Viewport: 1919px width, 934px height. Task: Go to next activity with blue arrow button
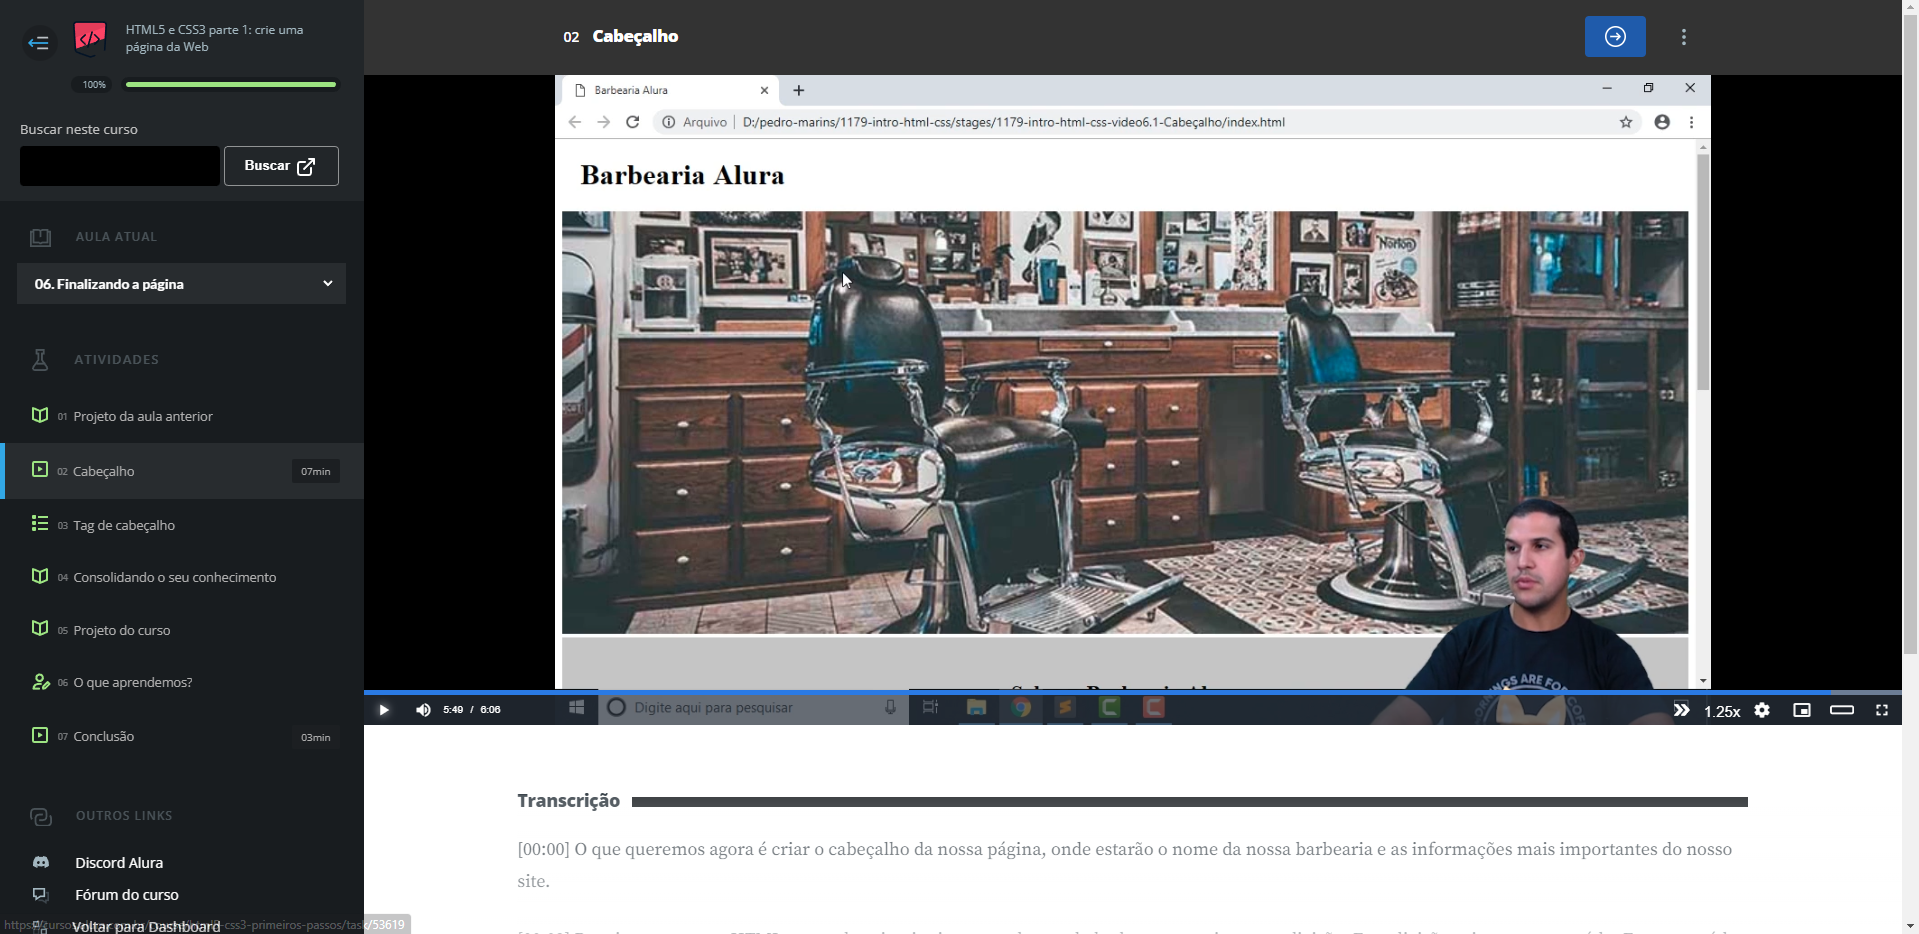[1615, 37]
